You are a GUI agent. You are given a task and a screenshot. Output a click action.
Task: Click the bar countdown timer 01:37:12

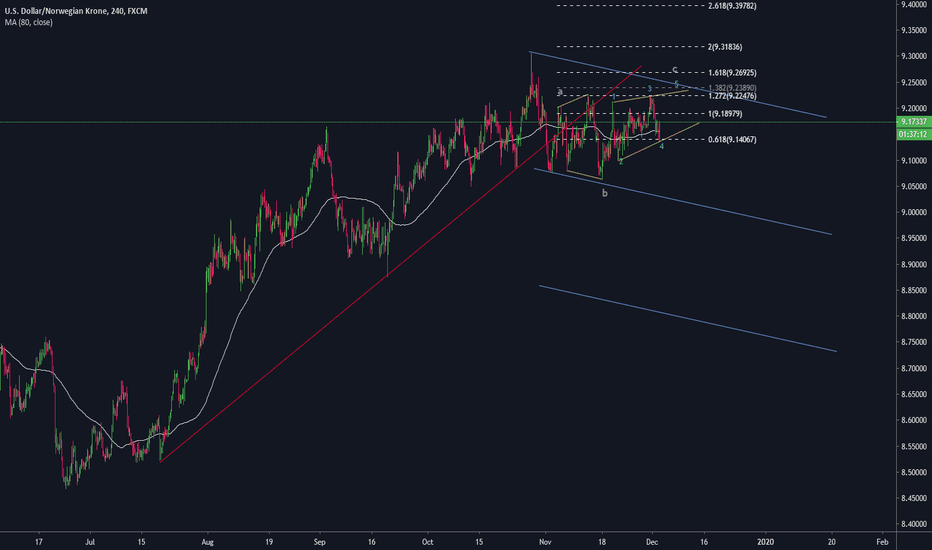911,133
